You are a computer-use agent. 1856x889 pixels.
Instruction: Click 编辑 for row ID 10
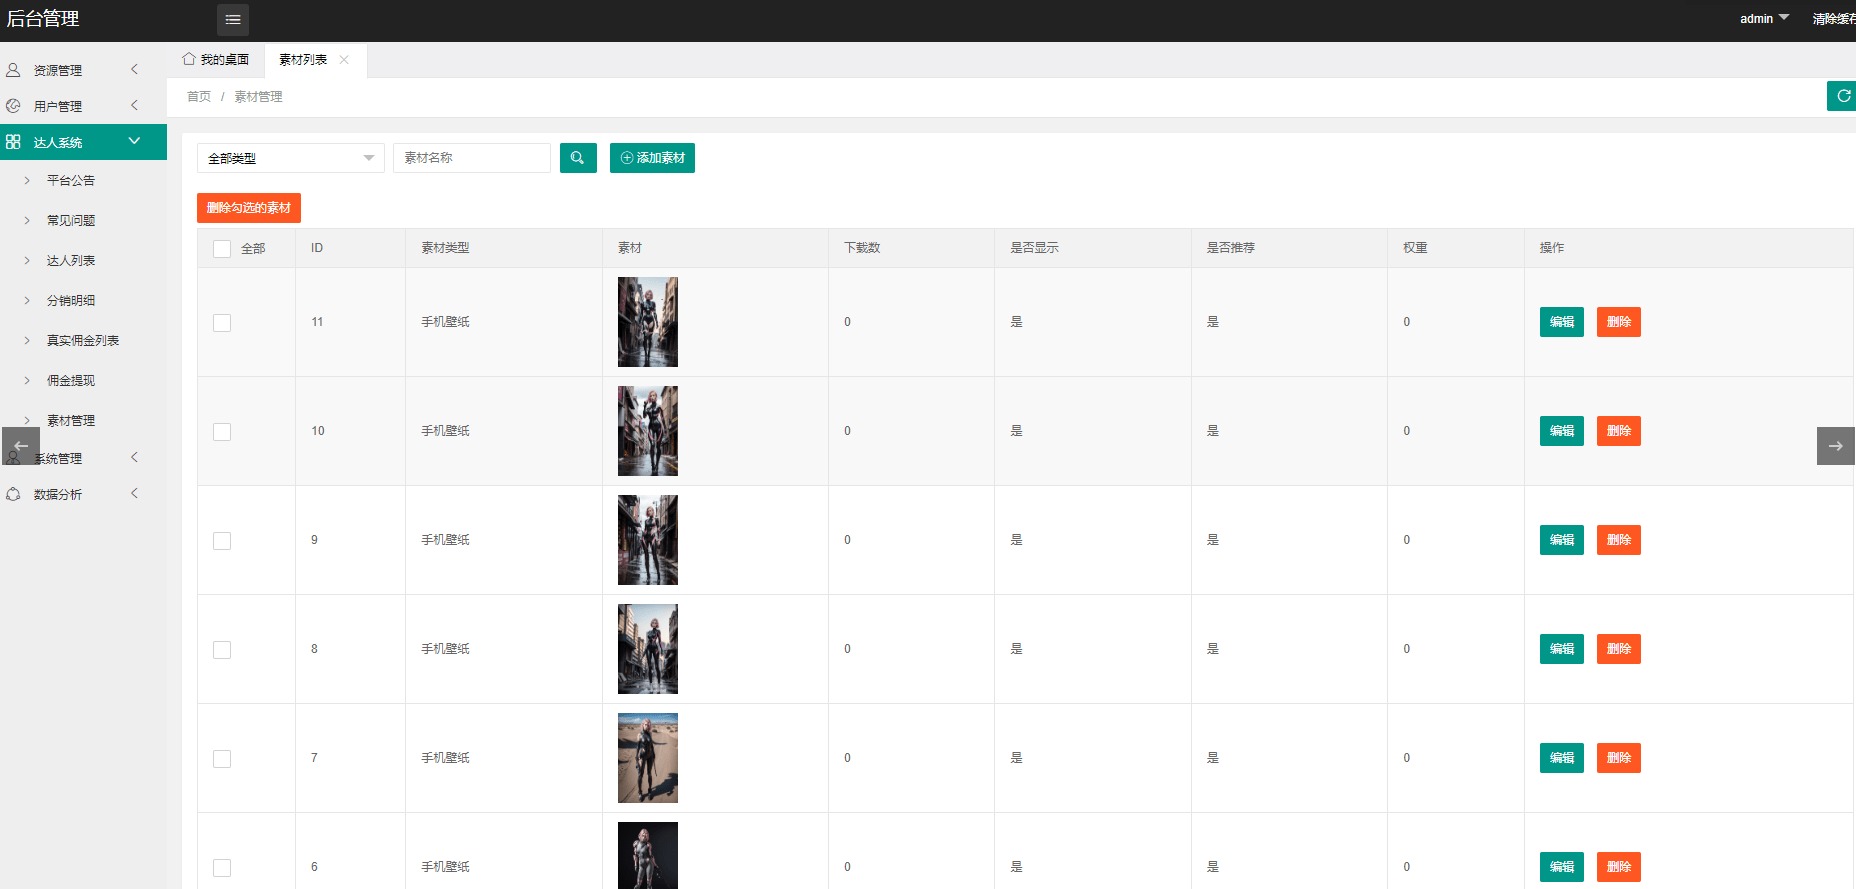pyautogui.click(x=1562, y=431)
